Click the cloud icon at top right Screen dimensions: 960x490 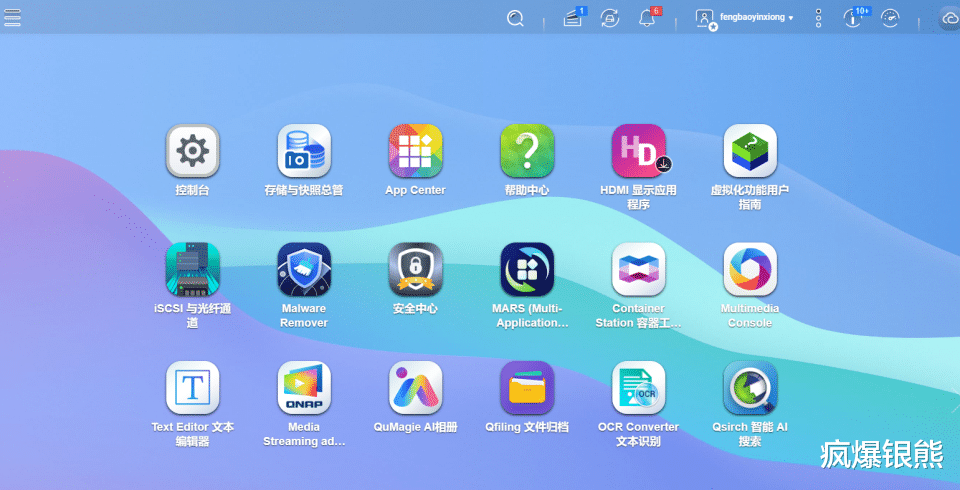950,19
